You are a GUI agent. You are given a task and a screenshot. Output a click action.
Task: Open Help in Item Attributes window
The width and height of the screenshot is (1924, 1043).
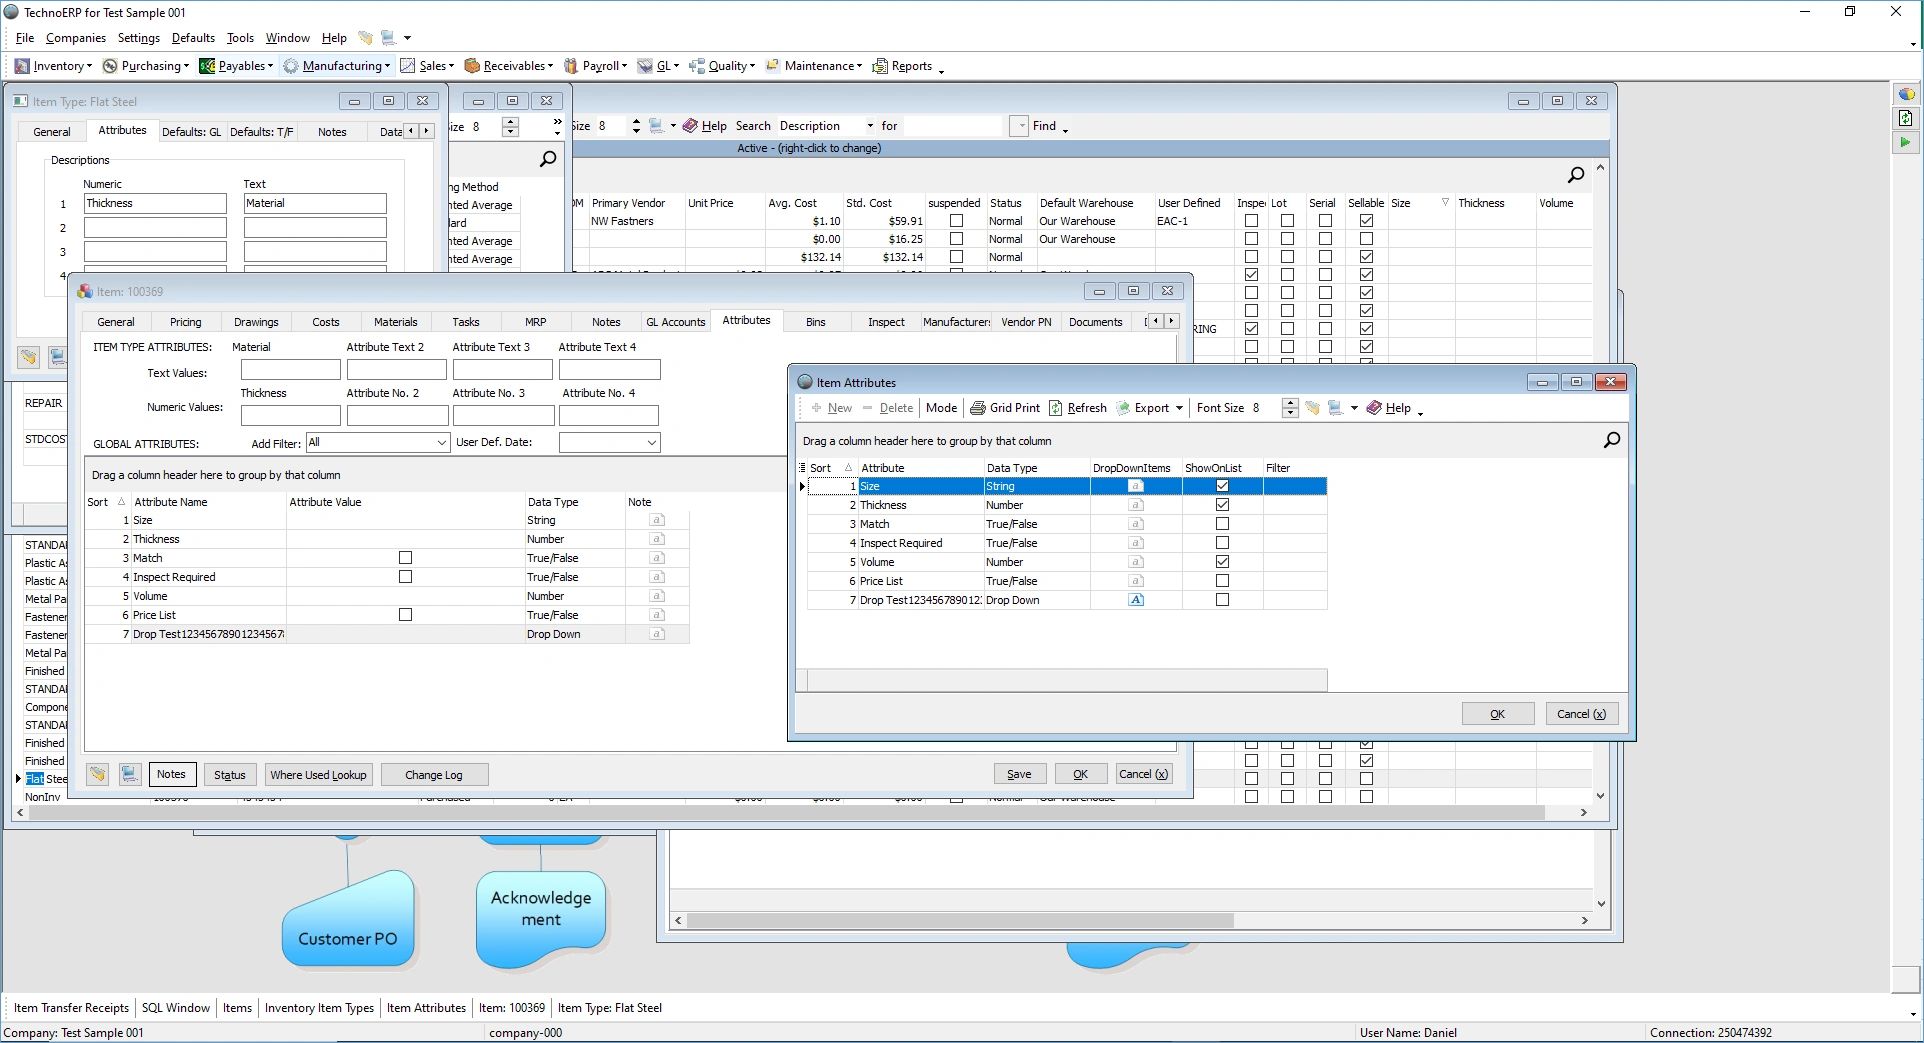click(1389, 408)
